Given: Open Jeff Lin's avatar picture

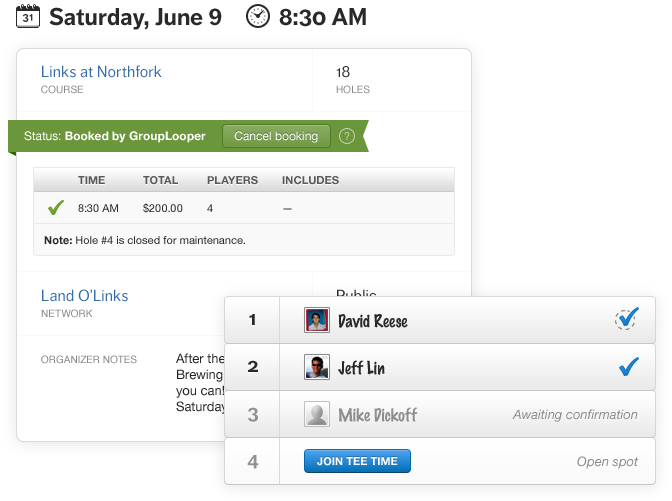Looking at the screenshot, I should 316,367.
